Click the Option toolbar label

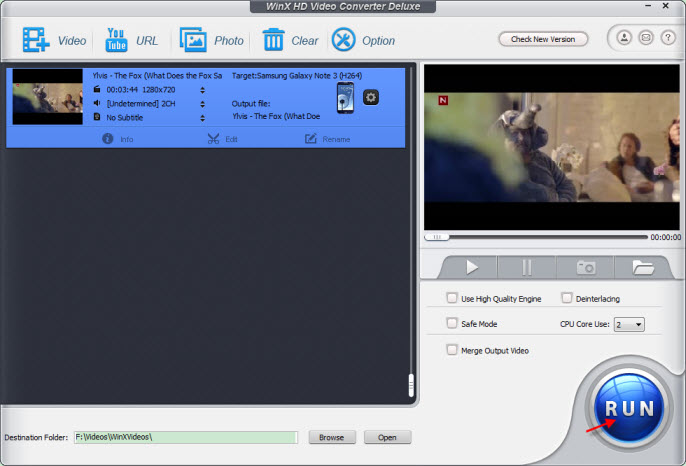click(x=378, y=41)
